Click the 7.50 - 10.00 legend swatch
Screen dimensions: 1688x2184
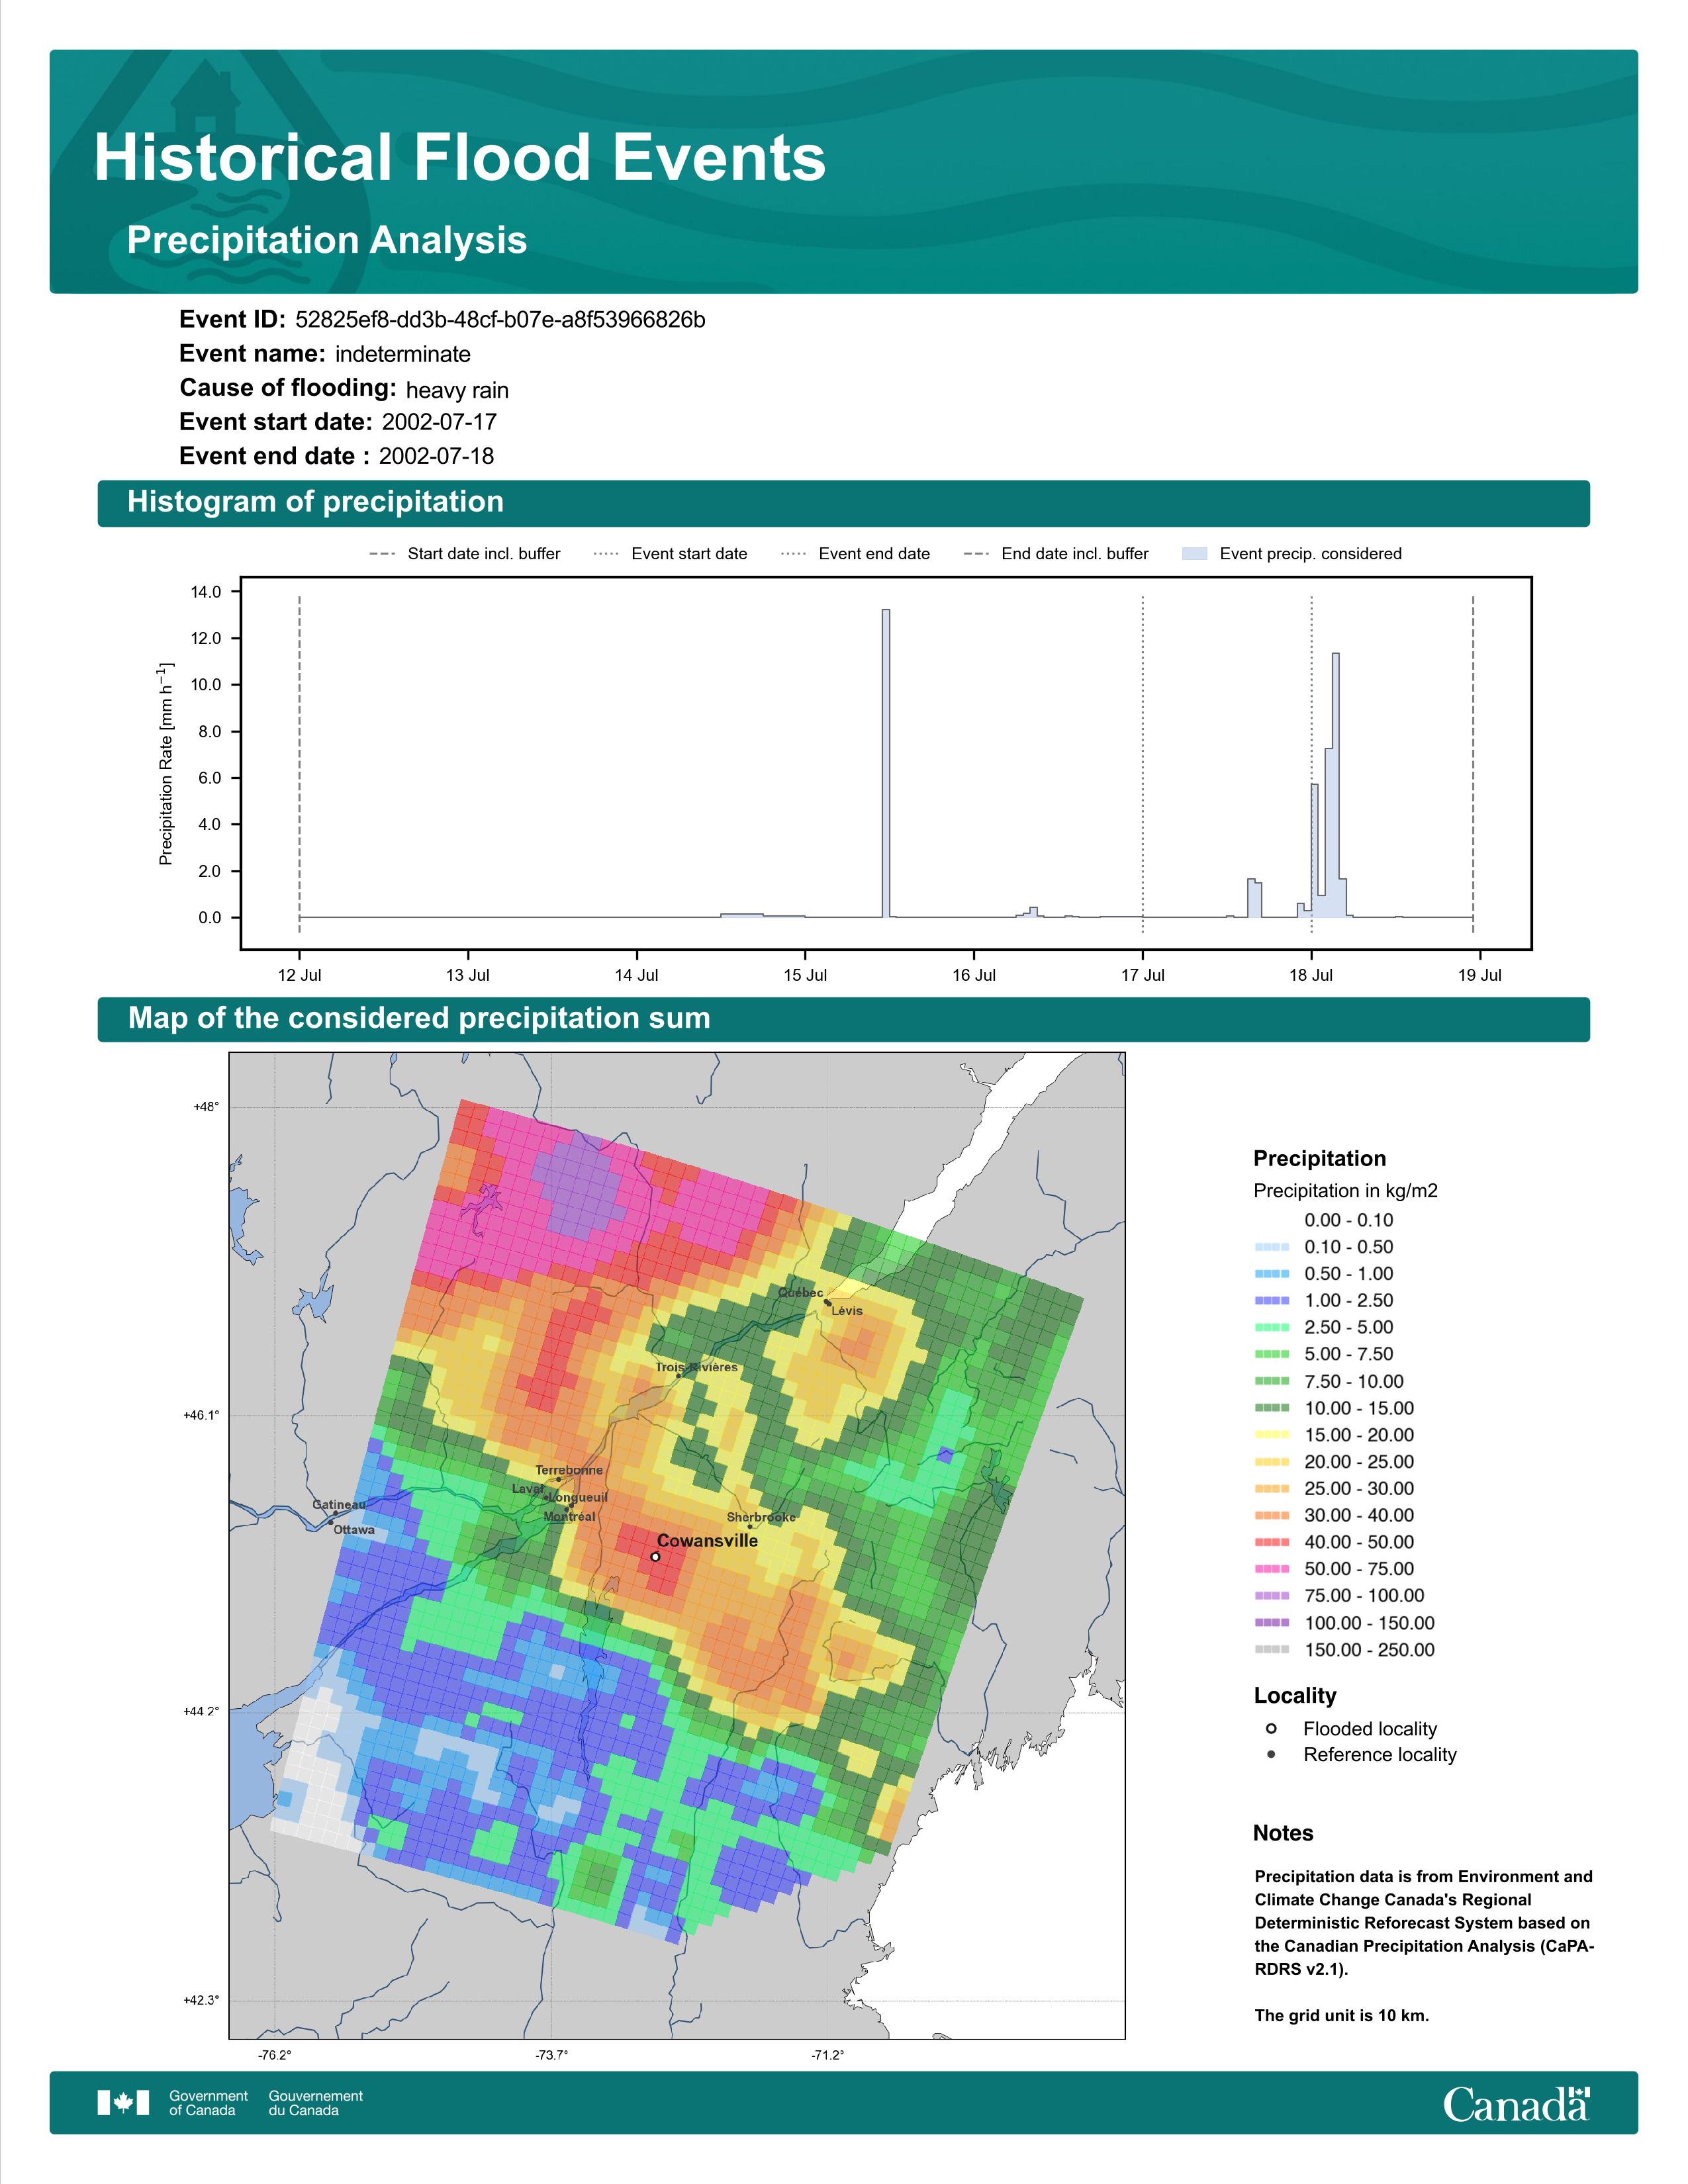[1272, 1381]
